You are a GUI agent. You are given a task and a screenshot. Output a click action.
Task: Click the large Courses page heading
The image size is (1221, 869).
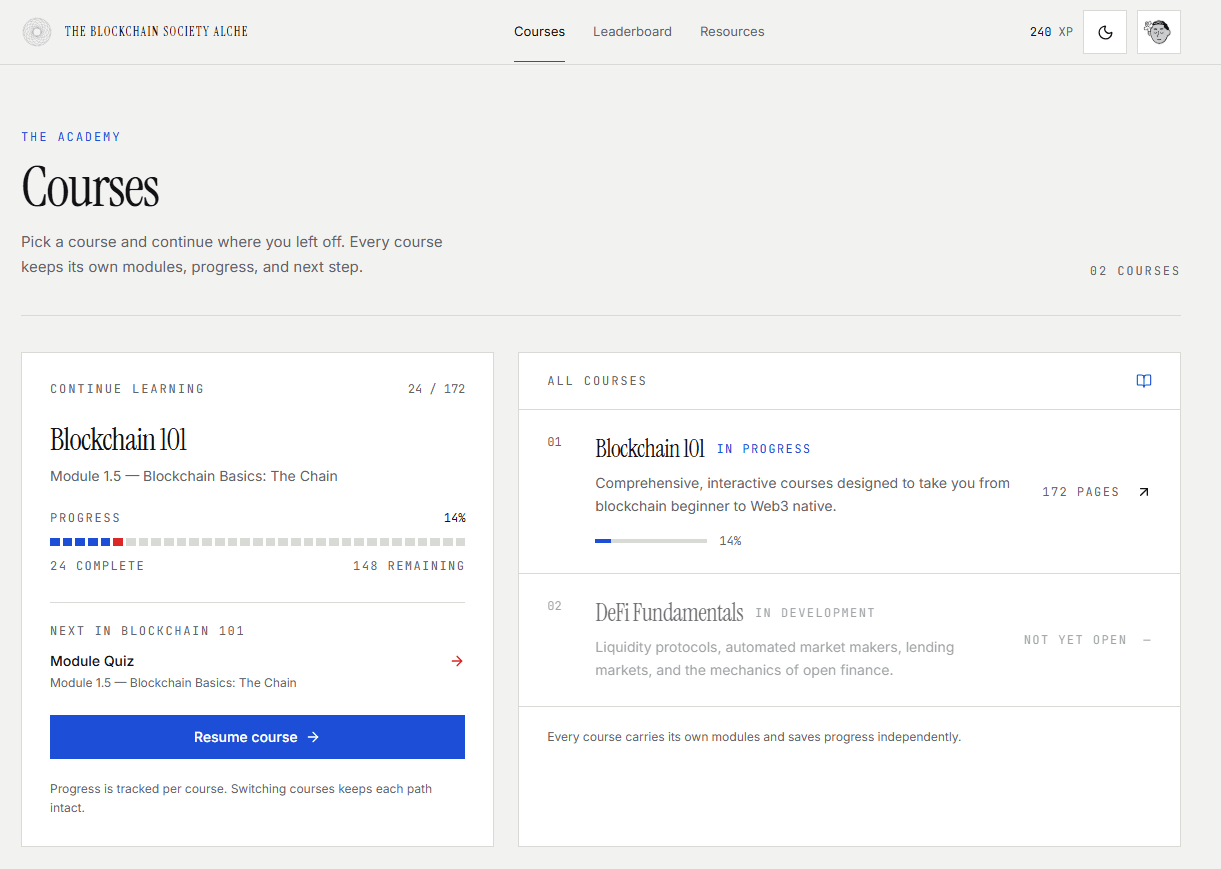tap(90, 187)
